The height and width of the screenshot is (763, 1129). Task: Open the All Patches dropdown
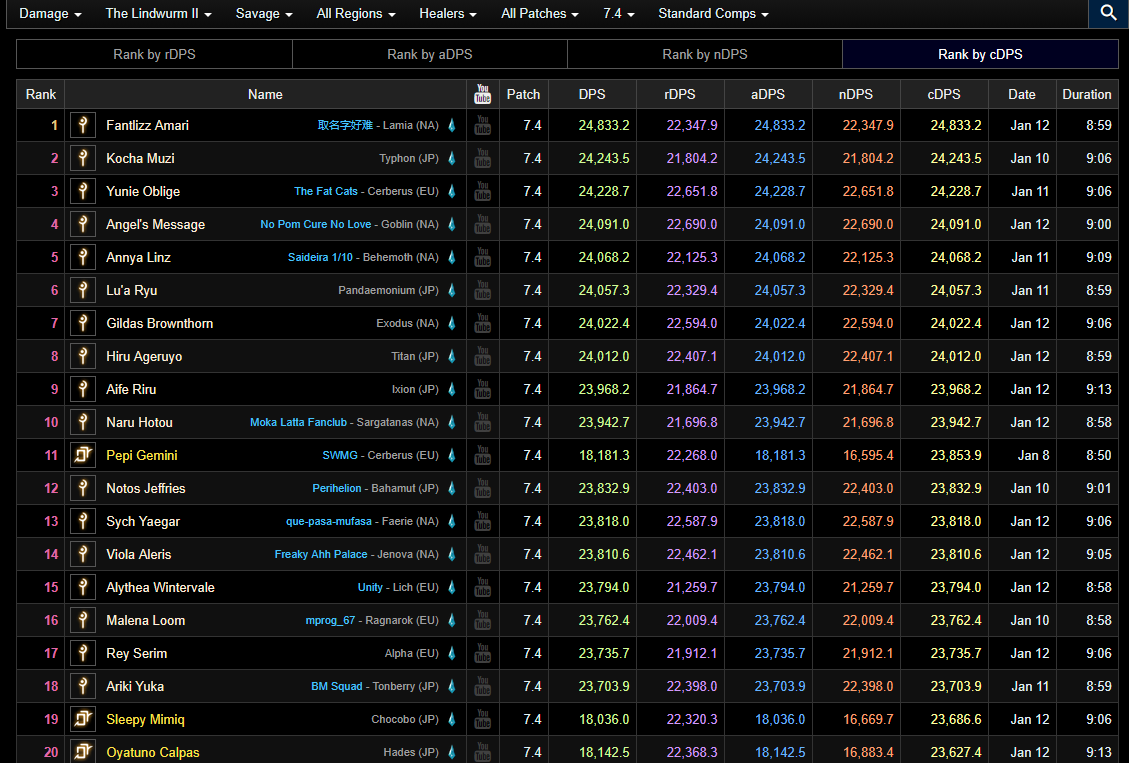coord(540,14)
